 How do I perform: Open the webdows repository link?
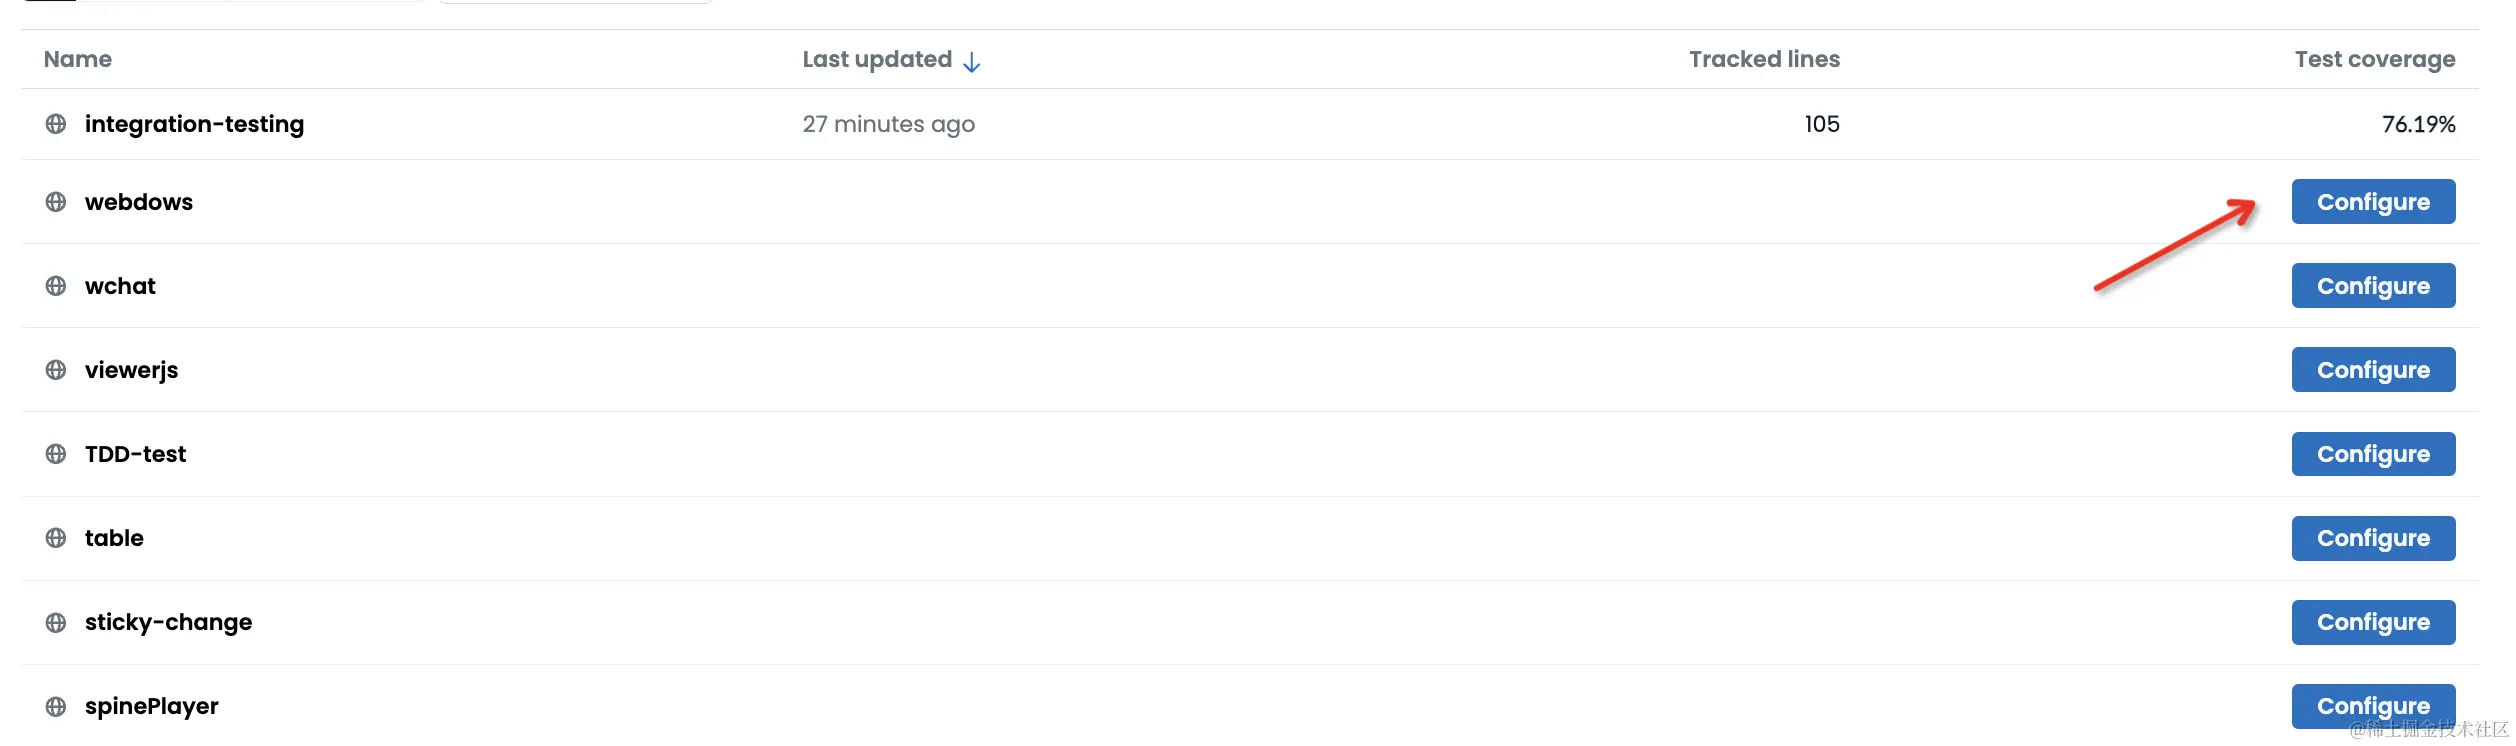click(139, 202)
